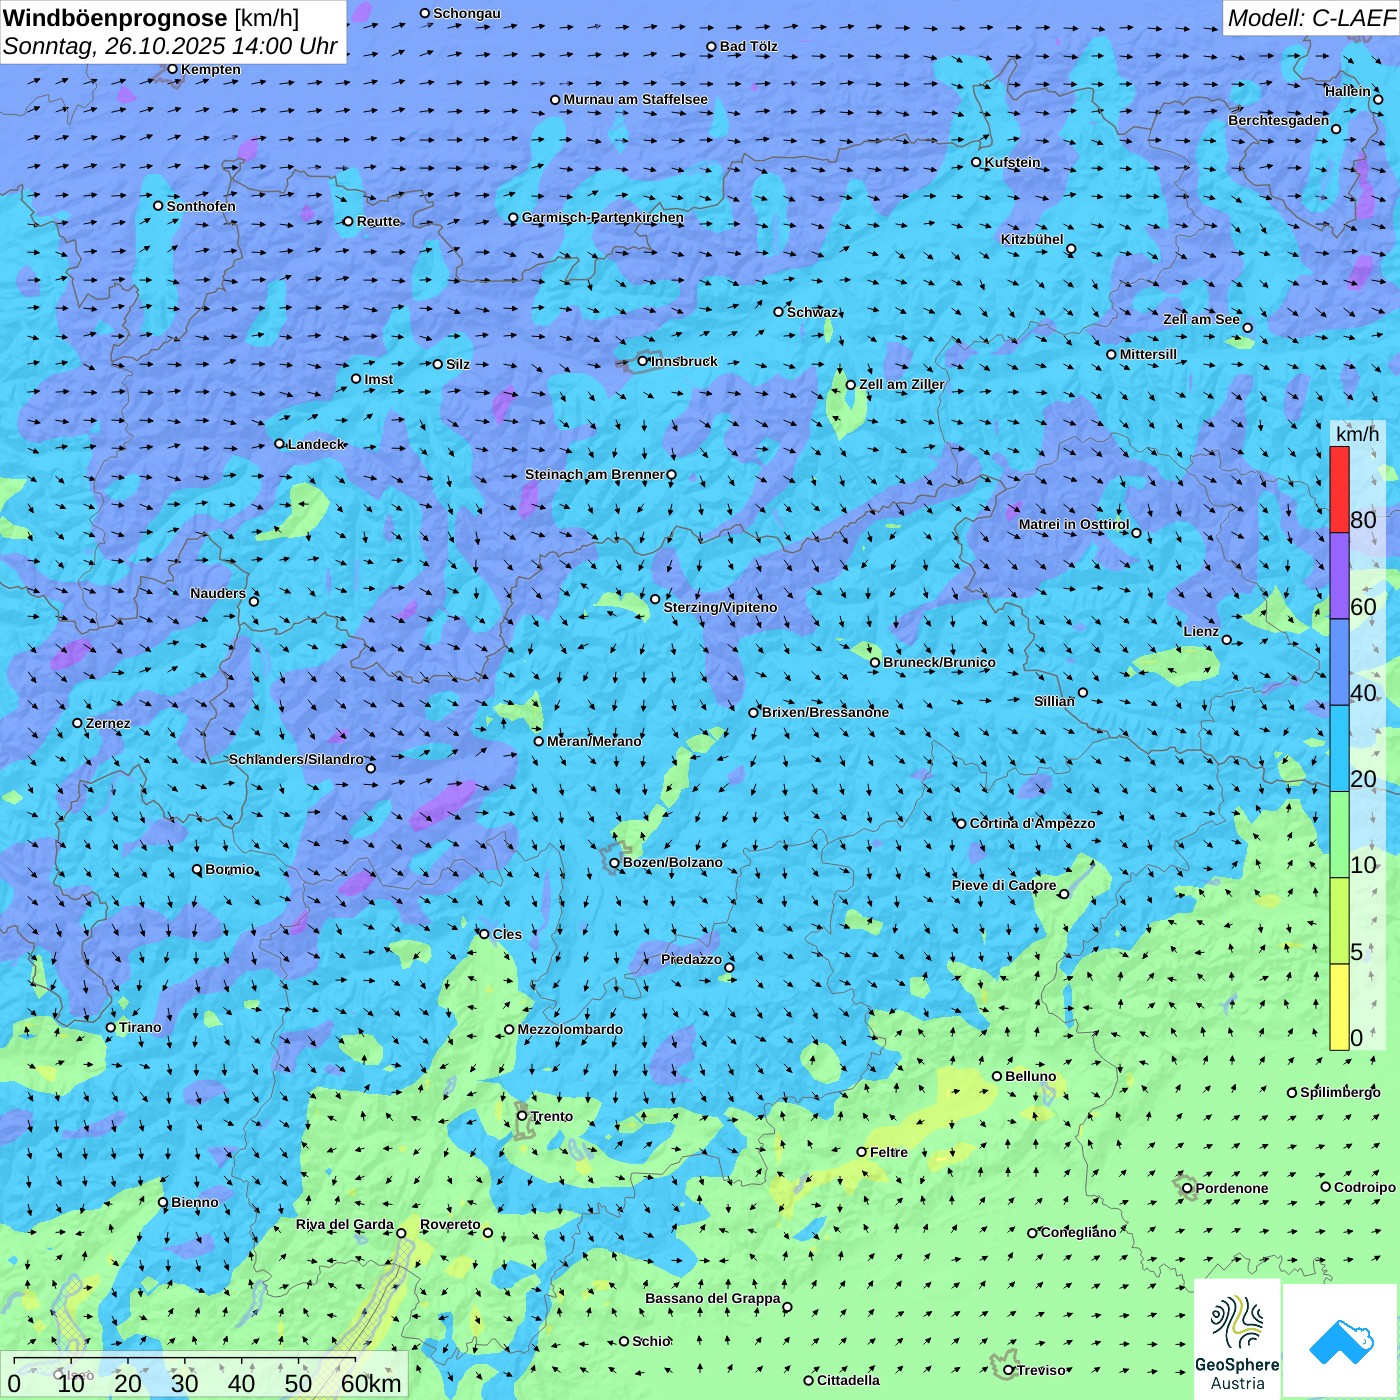Click the "Windböenprognose [km/h]" title
Image resolution: width=1400 pixels, height=1400 pixels.
(151, 18)
